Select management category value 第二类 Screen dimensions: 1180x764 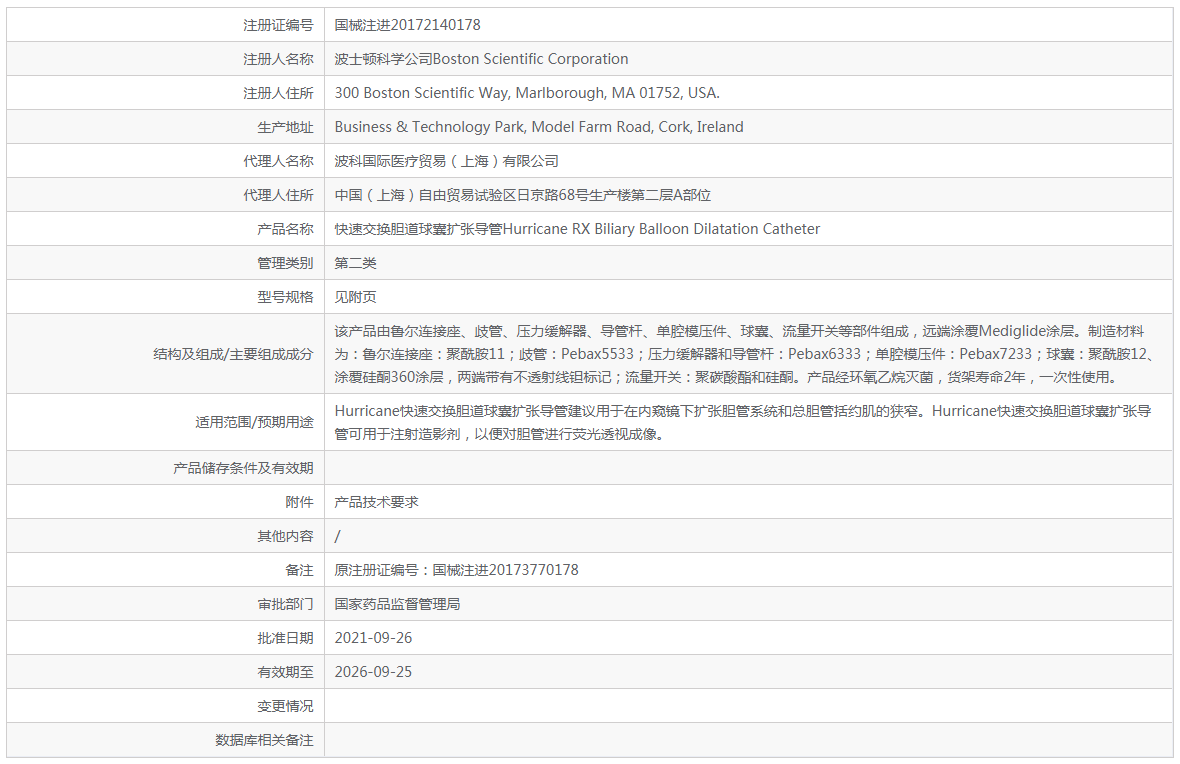point(355,263)
